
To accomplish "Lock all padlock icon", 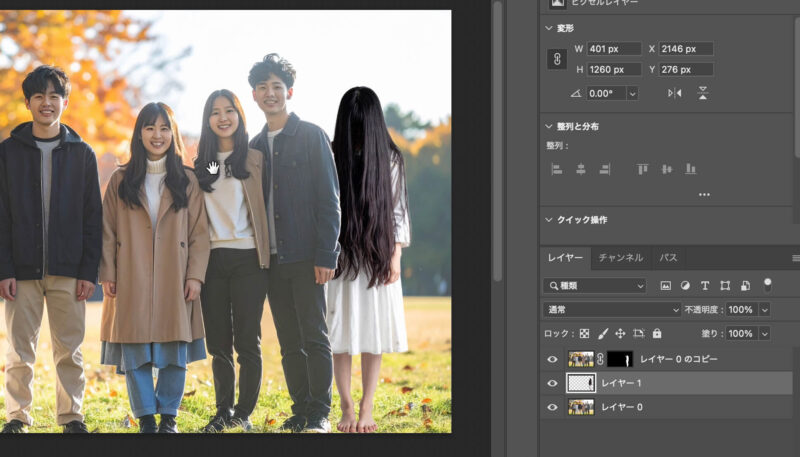I will 657,334.
